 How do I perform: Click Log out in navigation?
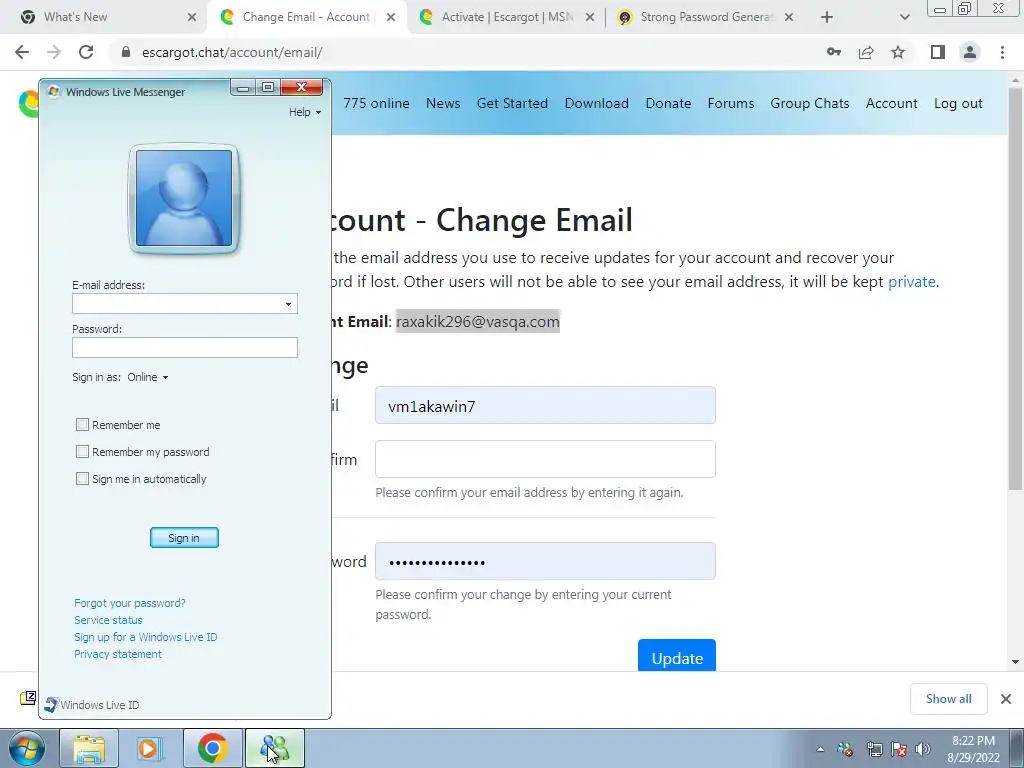pos(958,103)
